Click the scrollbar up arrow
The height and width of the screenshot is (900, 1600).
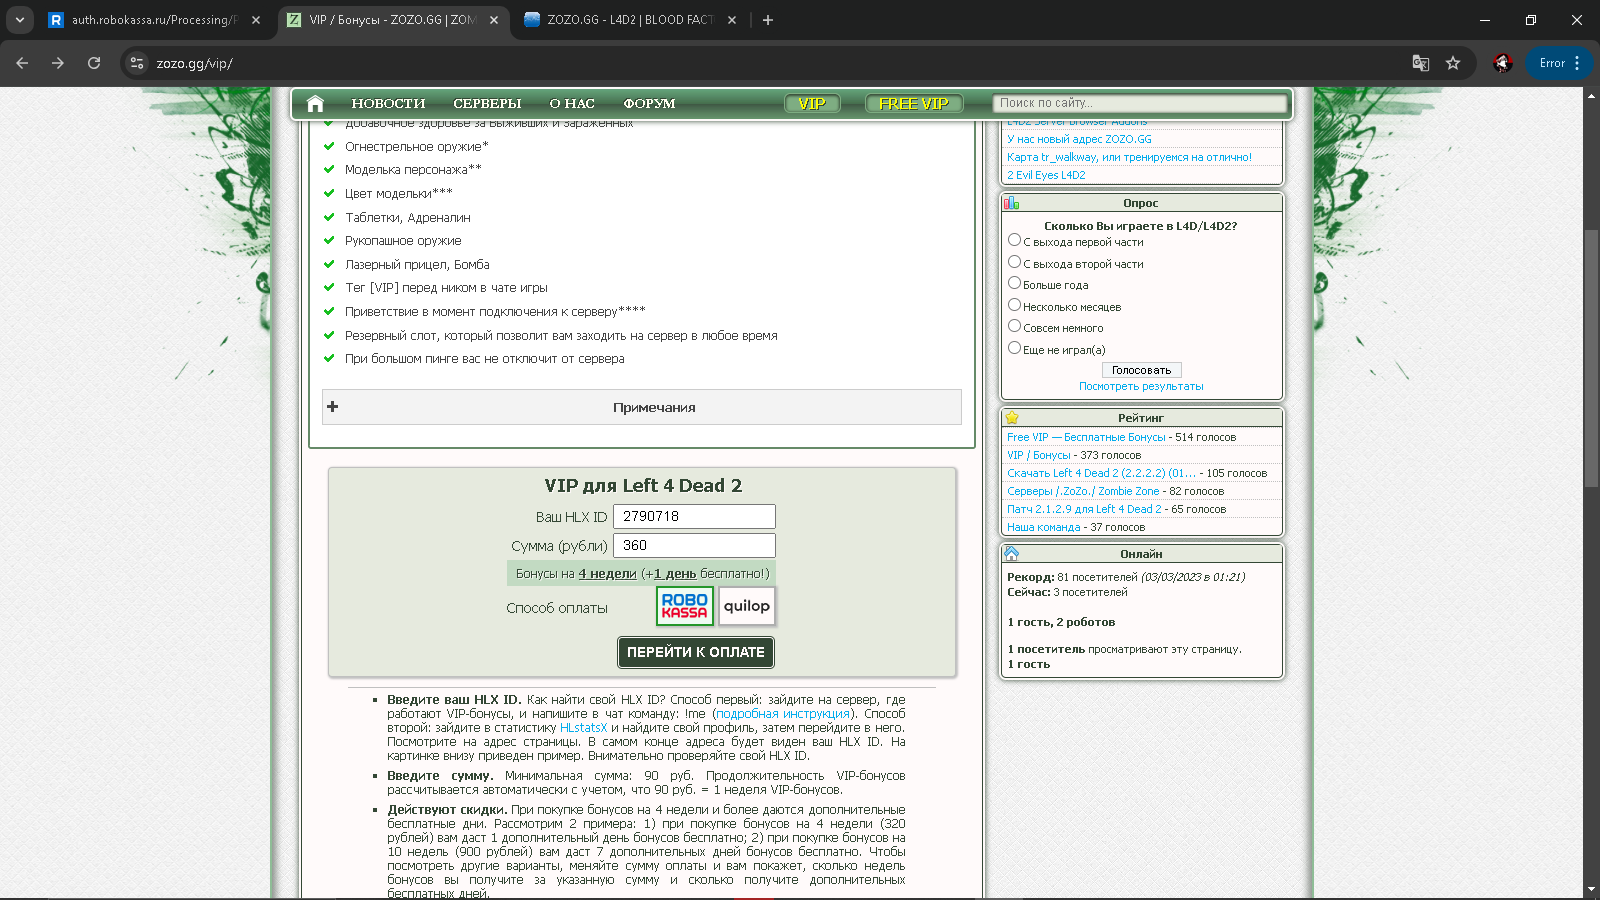pyautogui.click(x=1591, y=95)
